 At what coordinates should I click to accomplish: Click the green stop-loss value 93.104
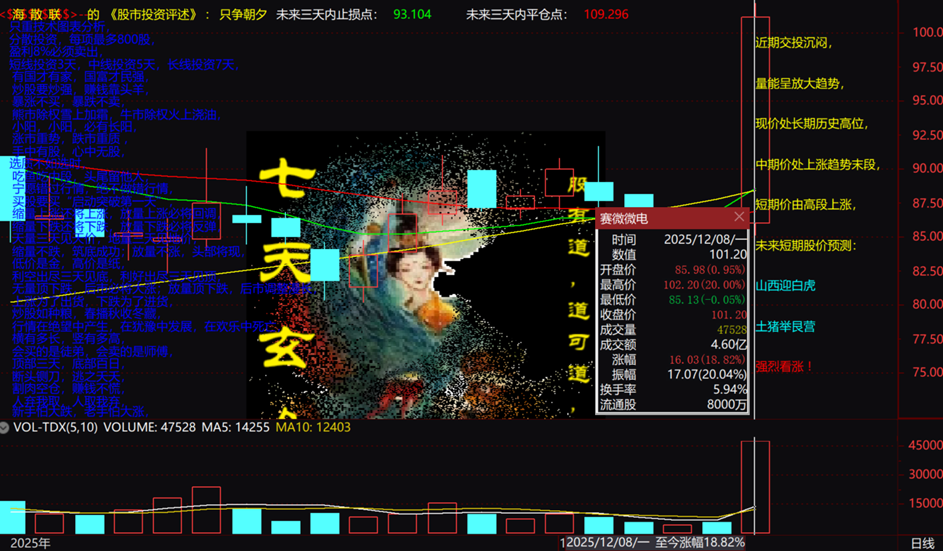(412, 14)
